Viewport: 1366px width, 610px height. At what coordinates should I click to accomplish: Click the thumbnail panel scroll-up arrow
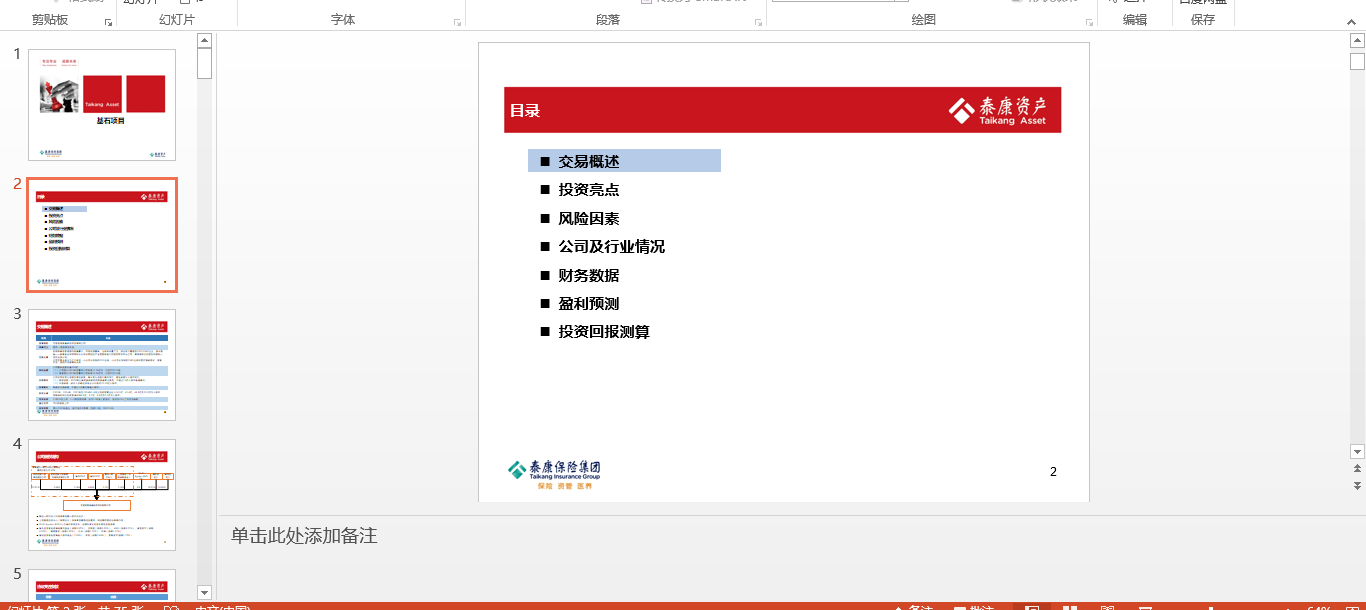205,40
